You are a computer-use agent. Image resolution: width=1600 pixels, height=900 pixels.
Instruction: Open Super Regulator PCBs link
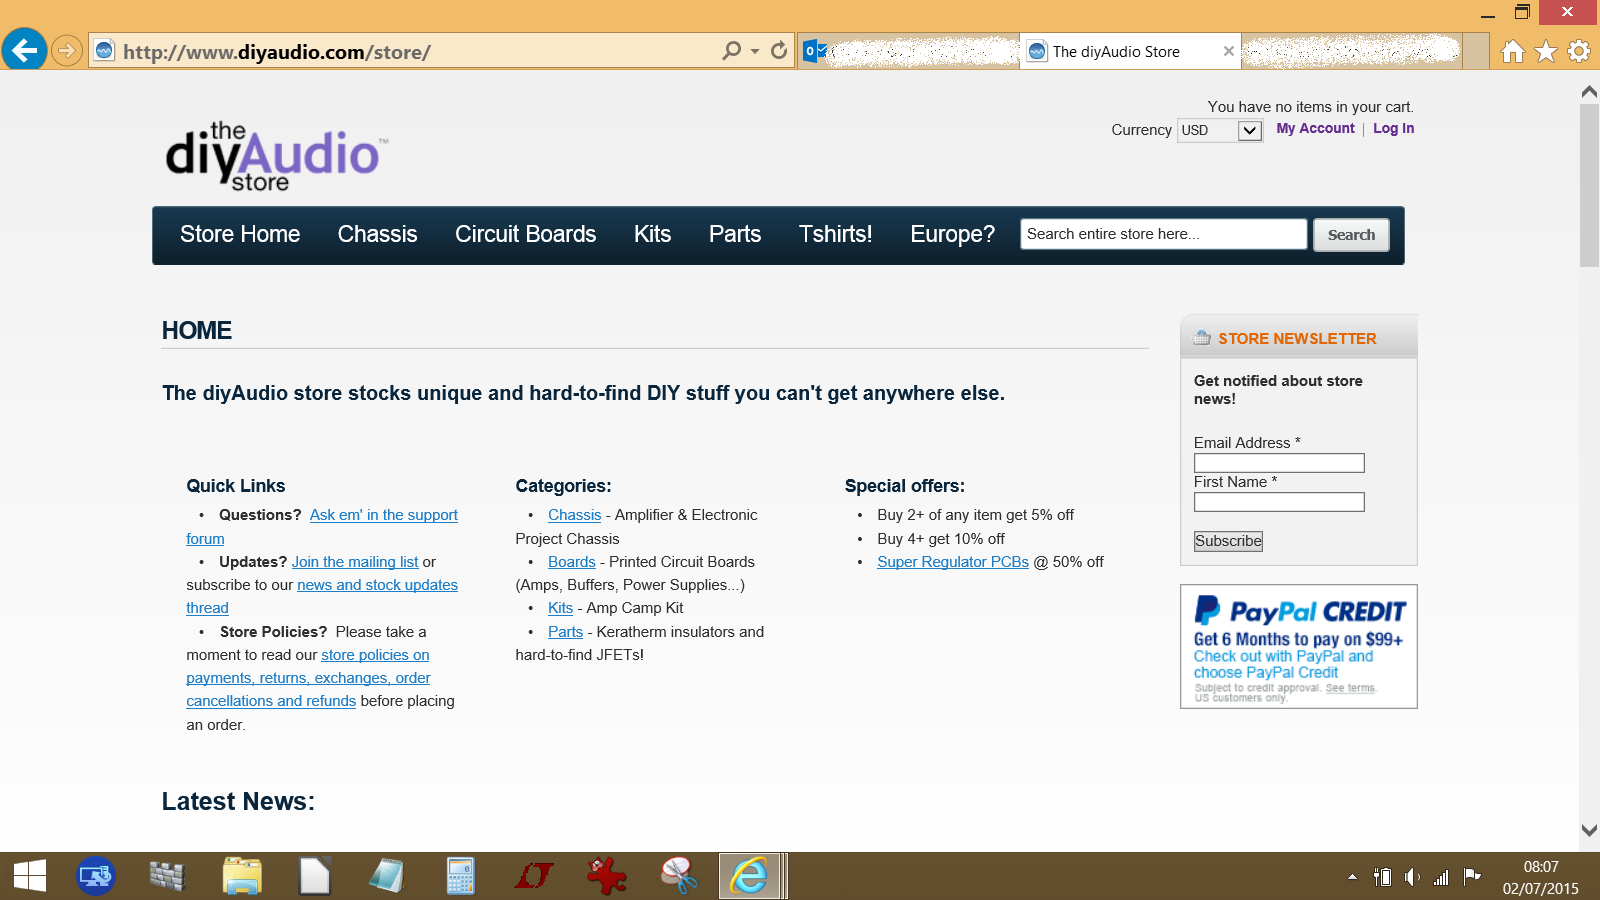[x=953, y=562]
